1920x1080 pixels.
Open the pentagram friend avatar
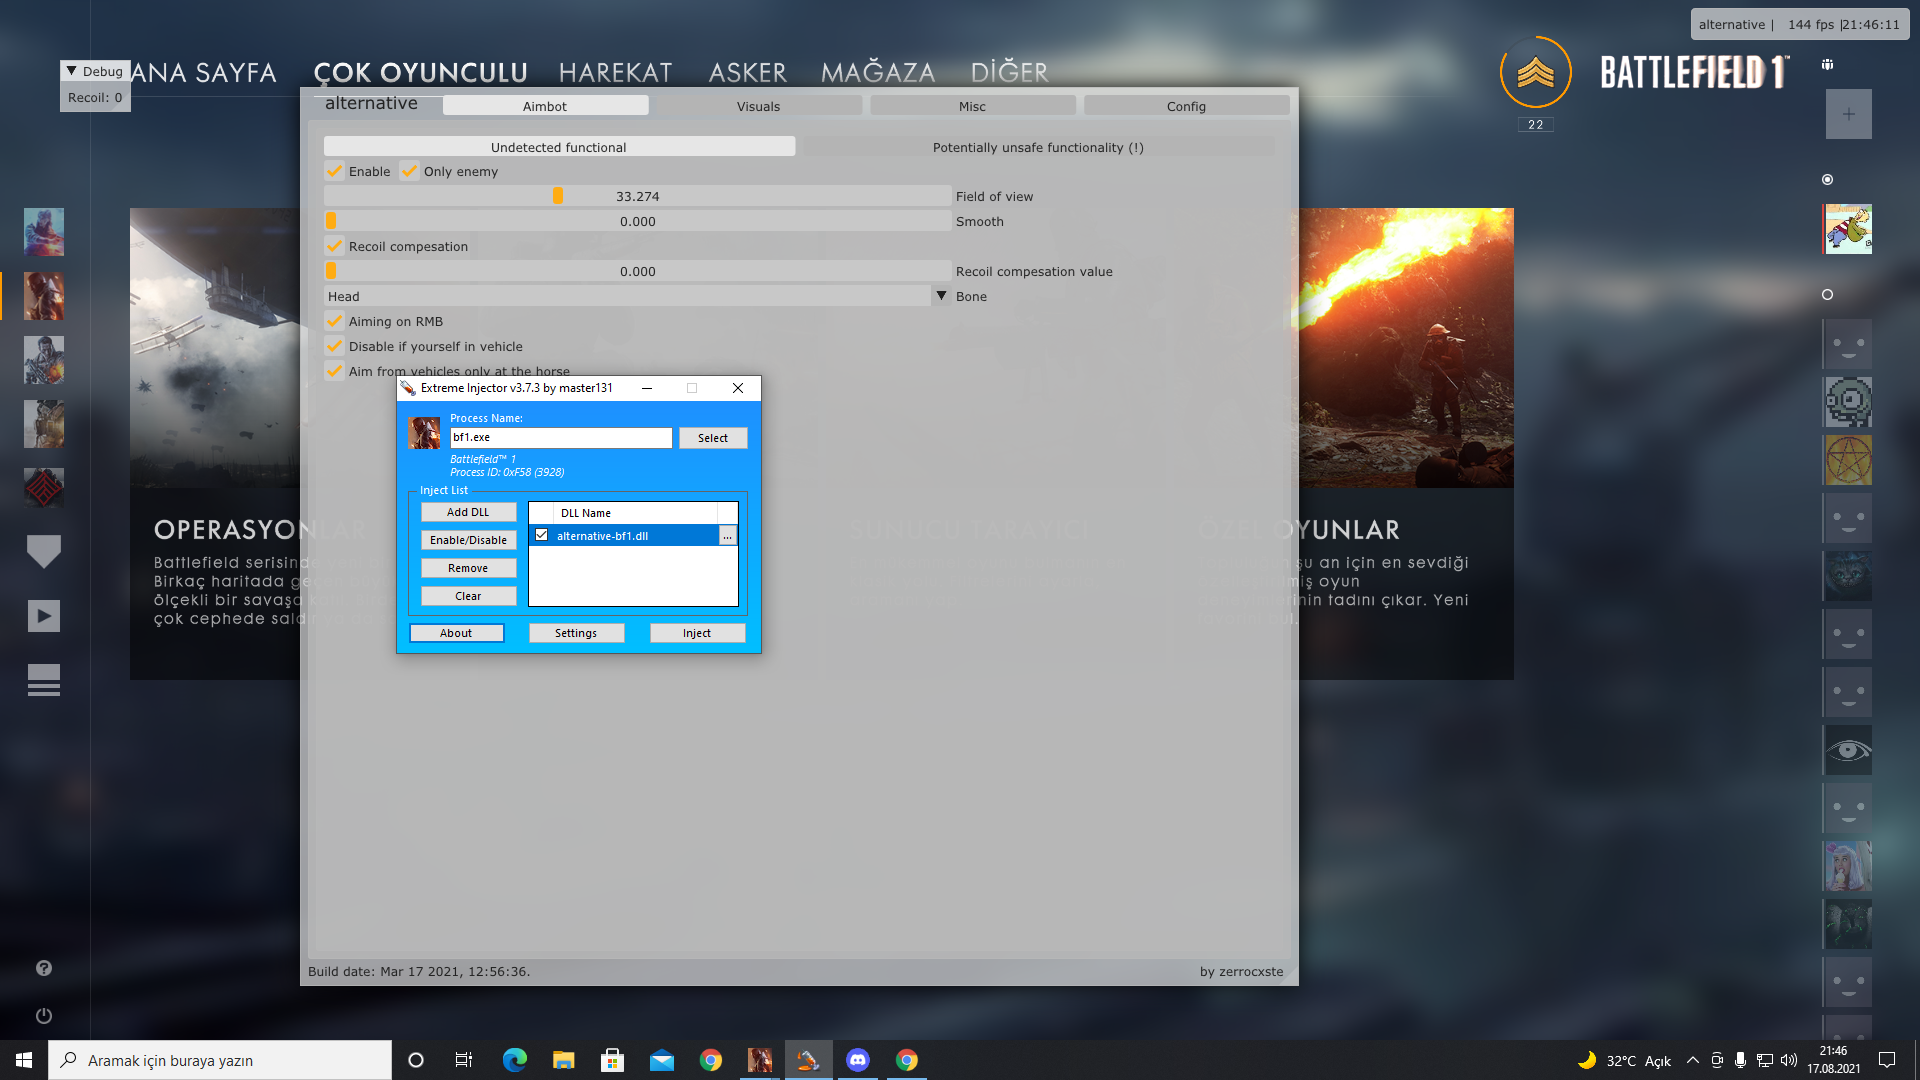(1848, 461)
